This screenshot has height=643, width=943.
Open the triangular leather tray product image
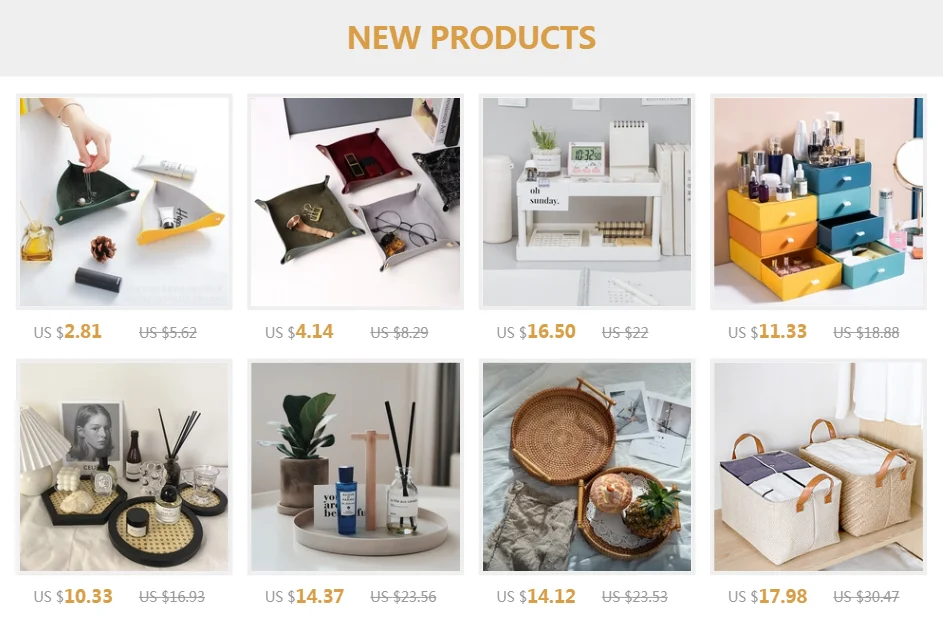pyautogui.click(x=124, y=202)
